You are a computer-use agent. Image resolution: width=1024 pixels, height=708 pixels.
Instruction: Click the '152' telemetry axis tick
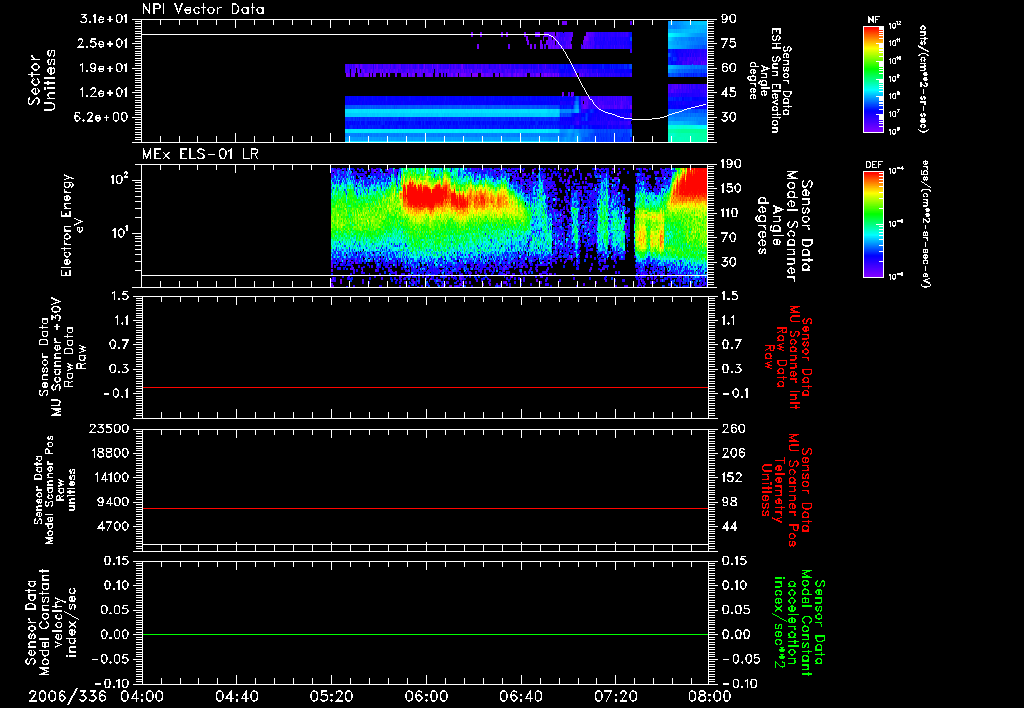732,477
